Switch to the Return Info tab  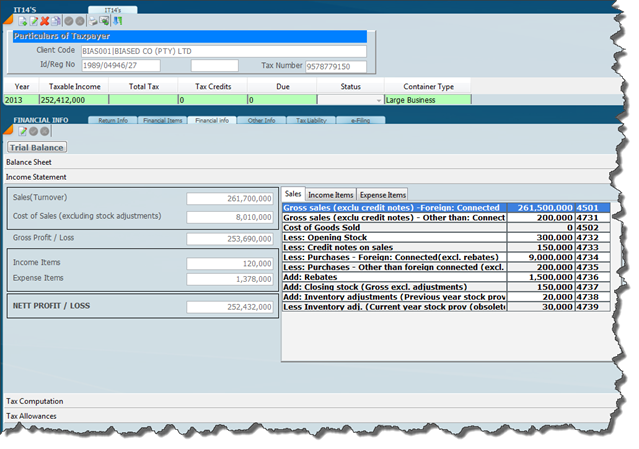[112, 120]
